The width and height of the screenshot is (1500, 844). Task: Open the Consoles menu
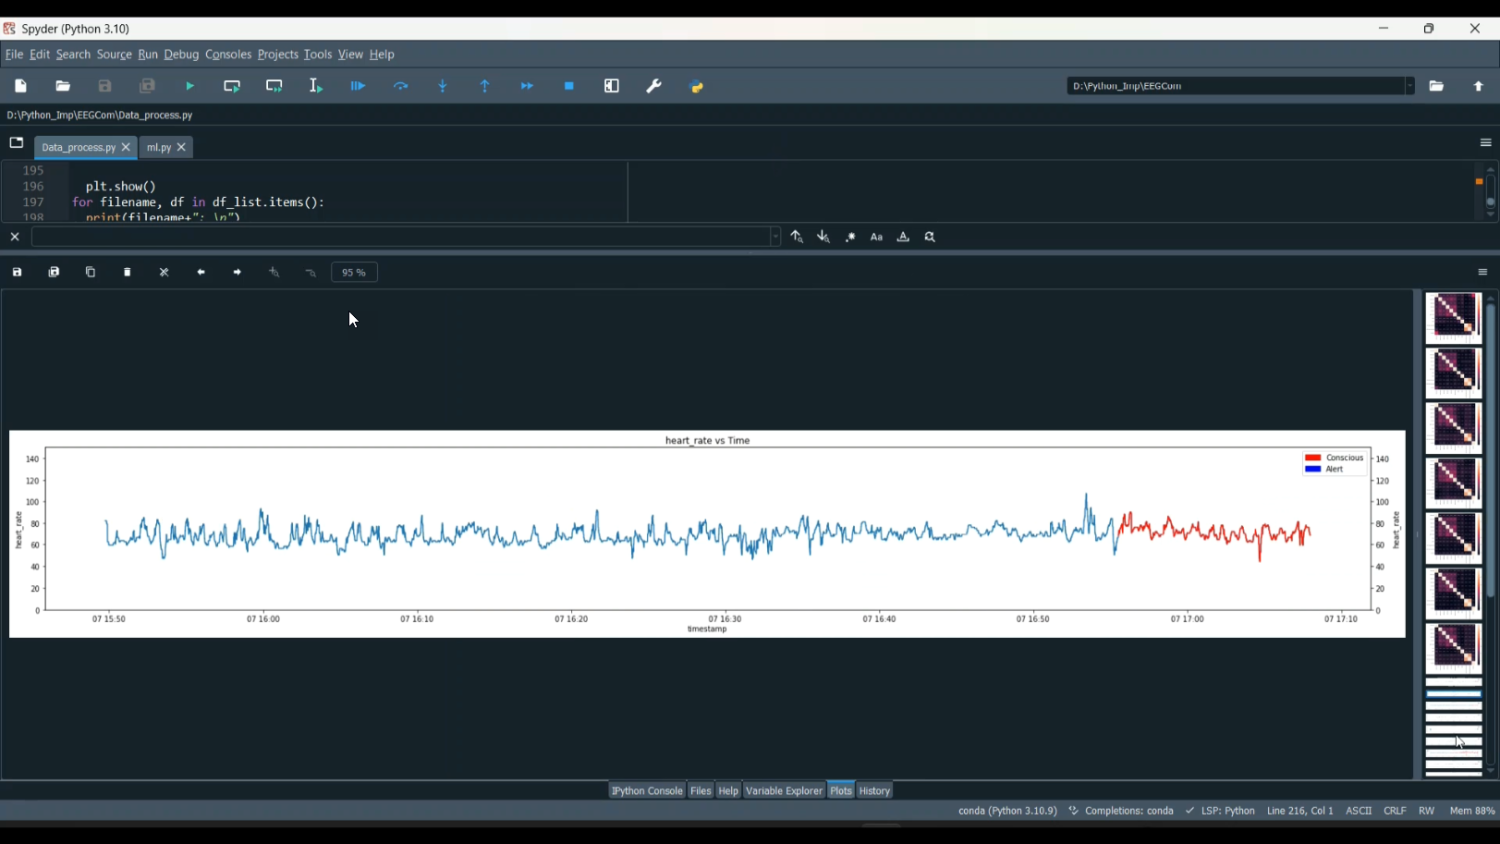click(x=228, y=55)
